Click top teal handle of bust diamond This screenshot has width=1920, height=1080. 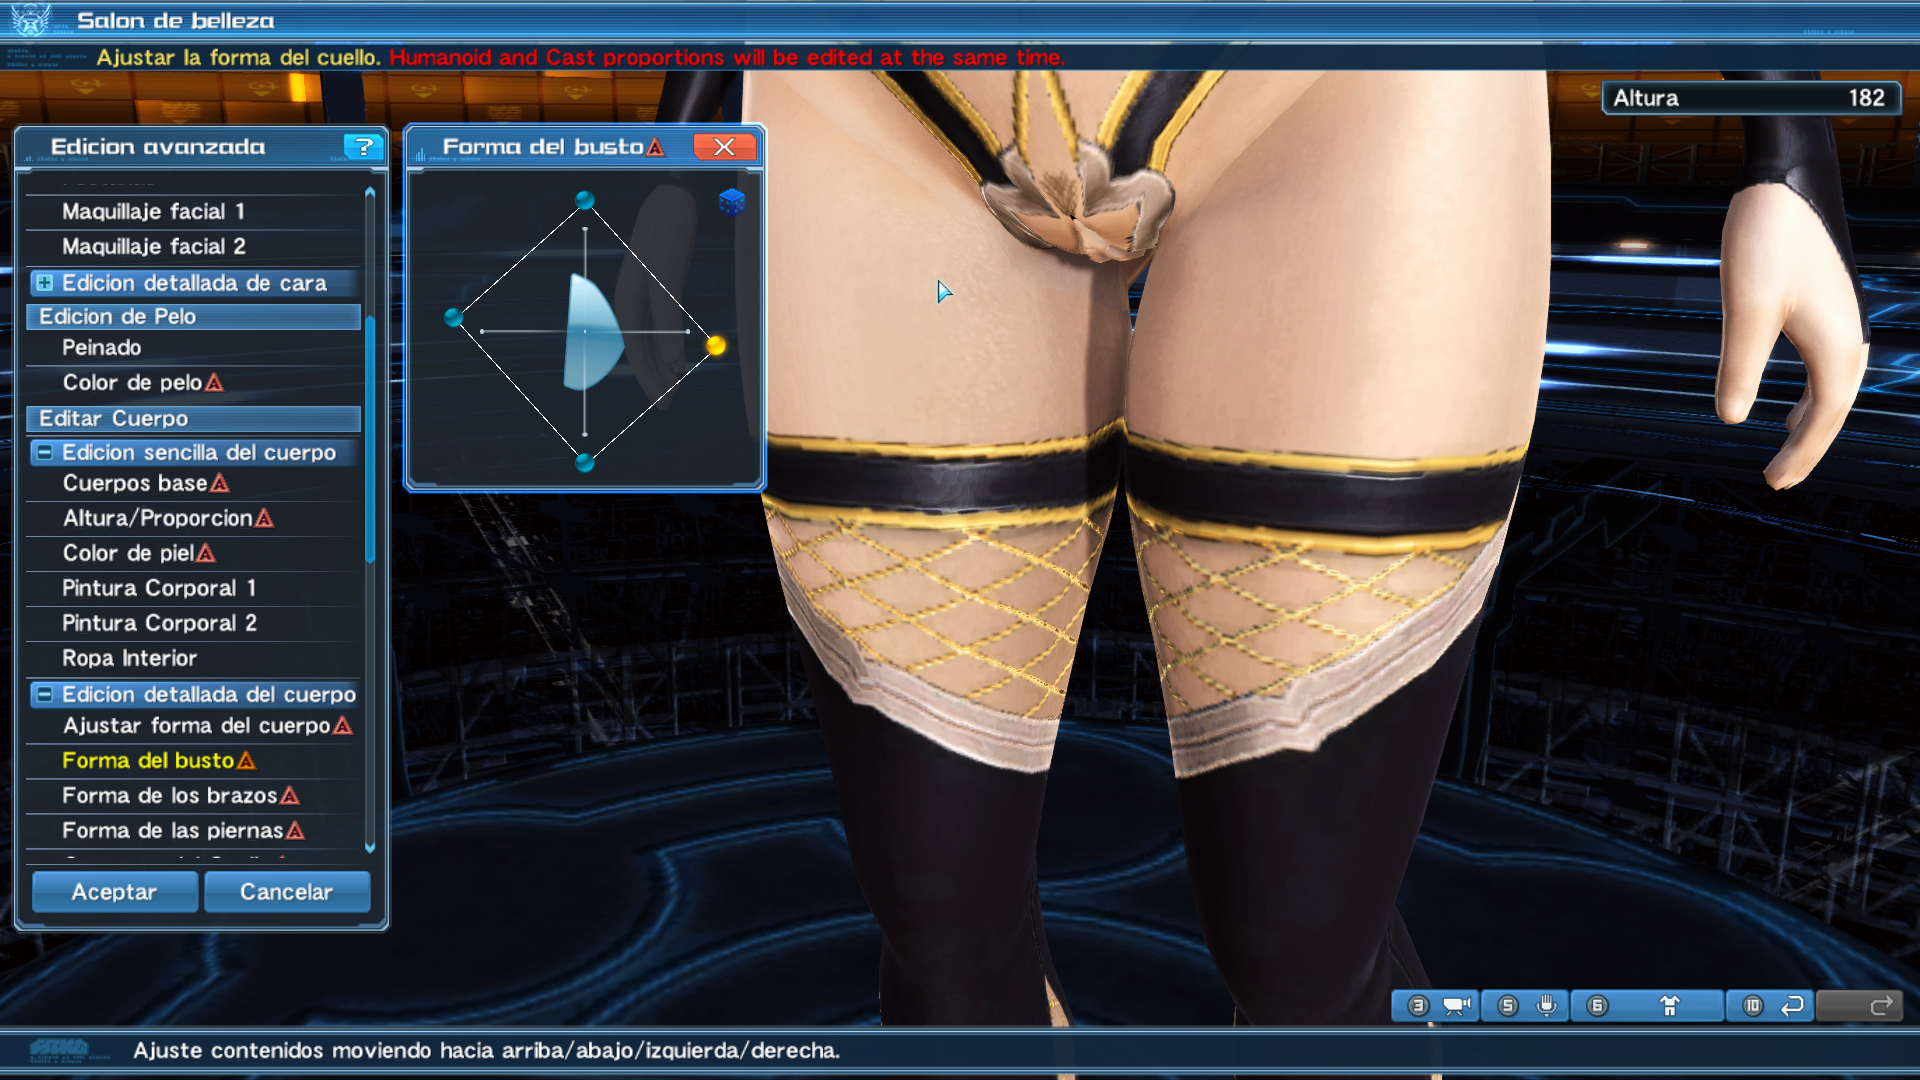pos(585,200)
